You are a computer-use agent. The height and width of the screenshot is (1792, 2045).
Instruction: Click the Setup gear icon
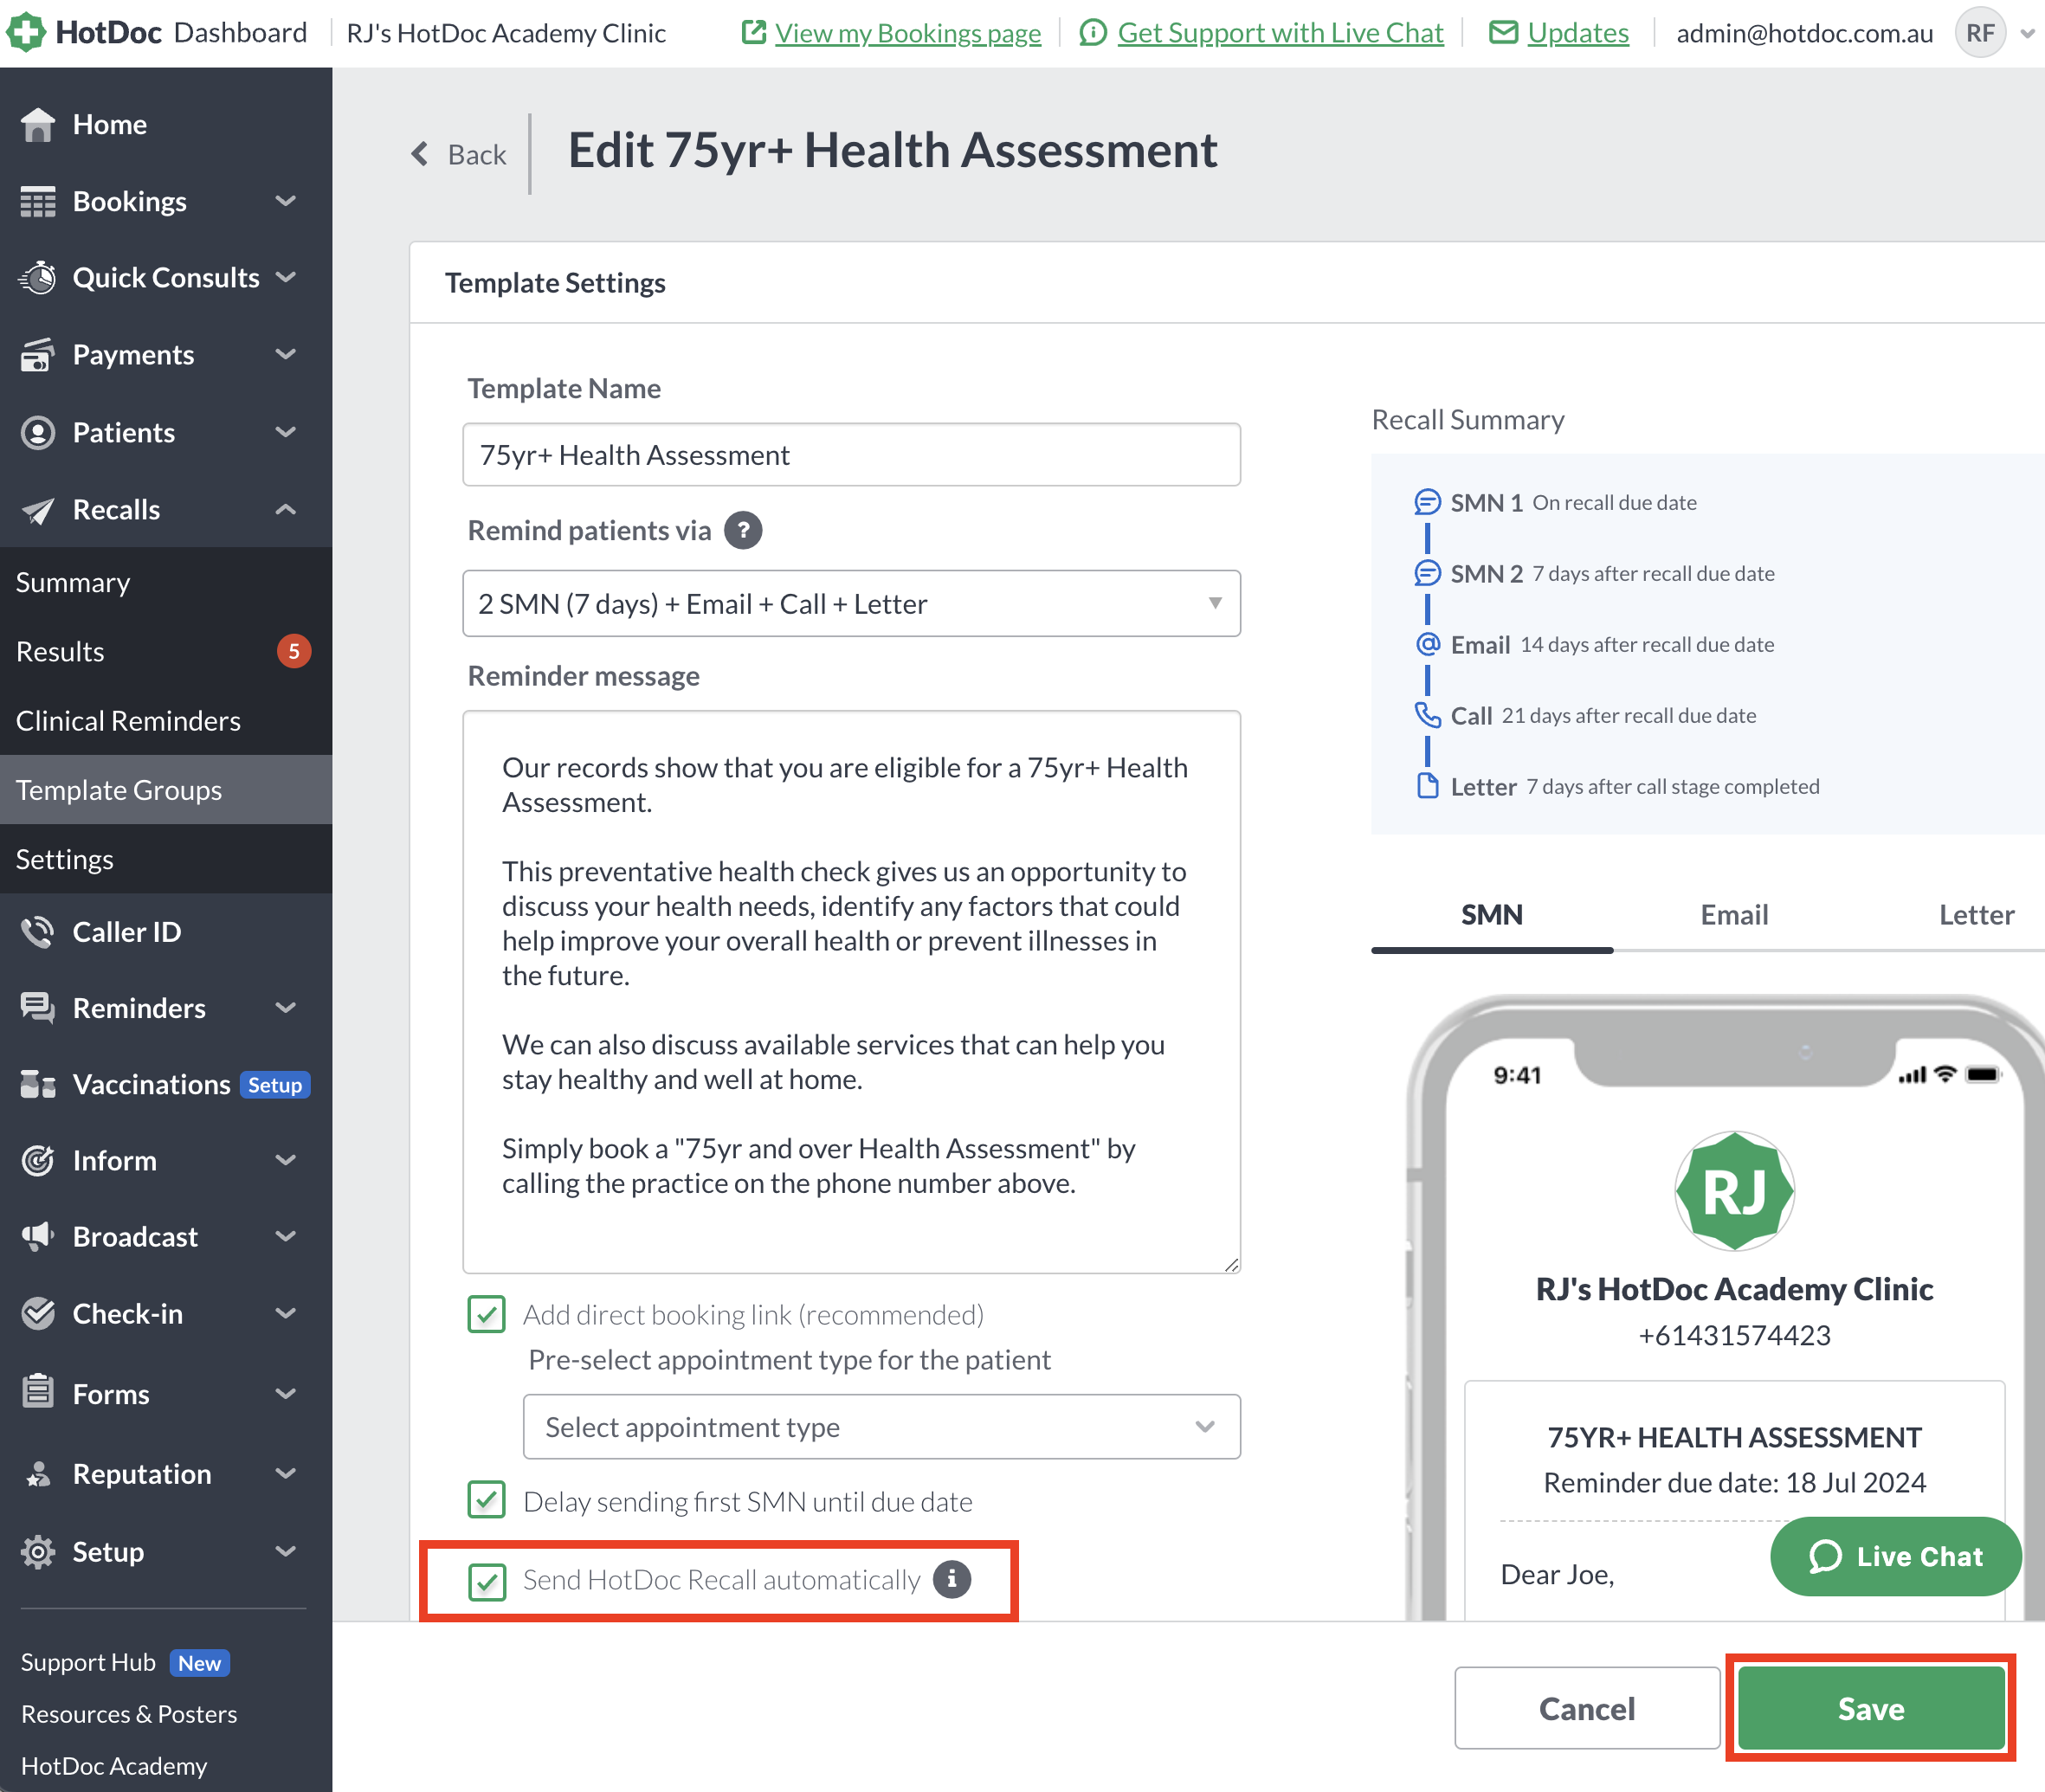[38, 1551]
